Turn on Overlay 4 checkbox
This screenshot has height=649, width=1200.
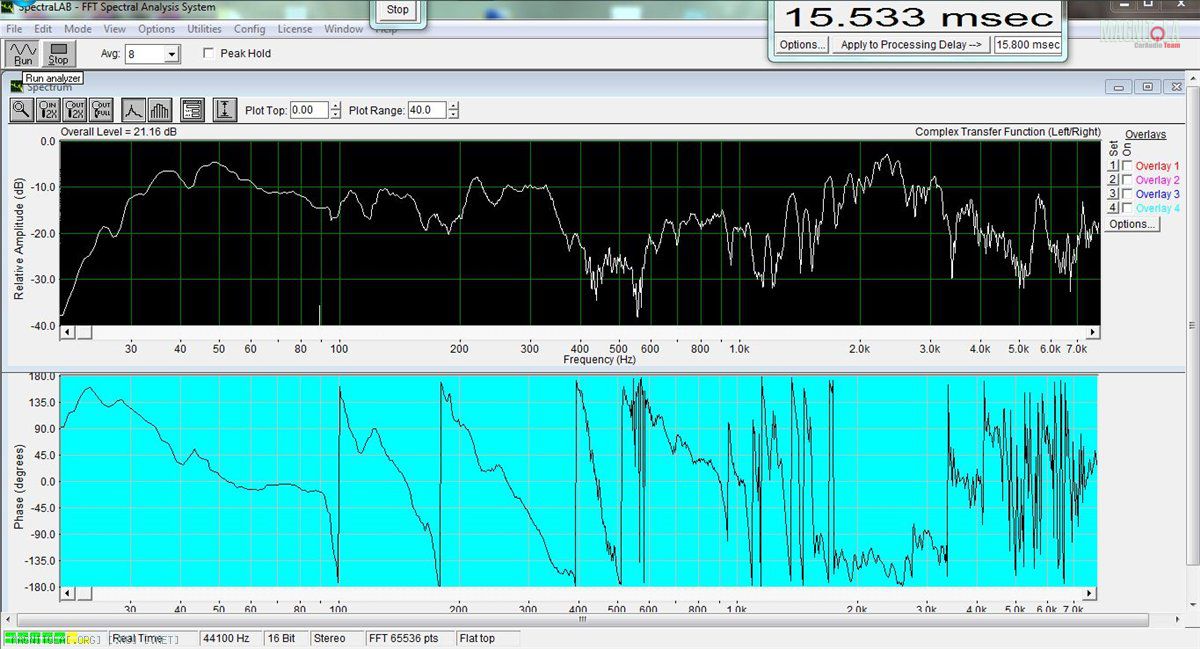coord(1128,208)
